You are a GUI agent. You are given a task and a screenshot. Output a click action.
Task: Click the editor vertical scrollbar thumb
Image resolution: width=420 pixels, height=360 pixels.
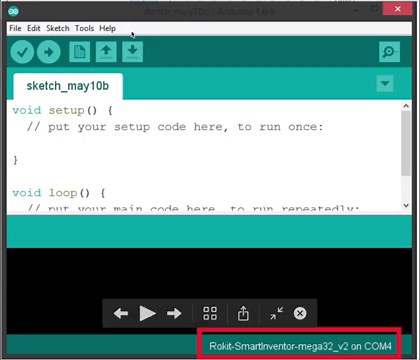pyautogui.click(x=406, y=143)
